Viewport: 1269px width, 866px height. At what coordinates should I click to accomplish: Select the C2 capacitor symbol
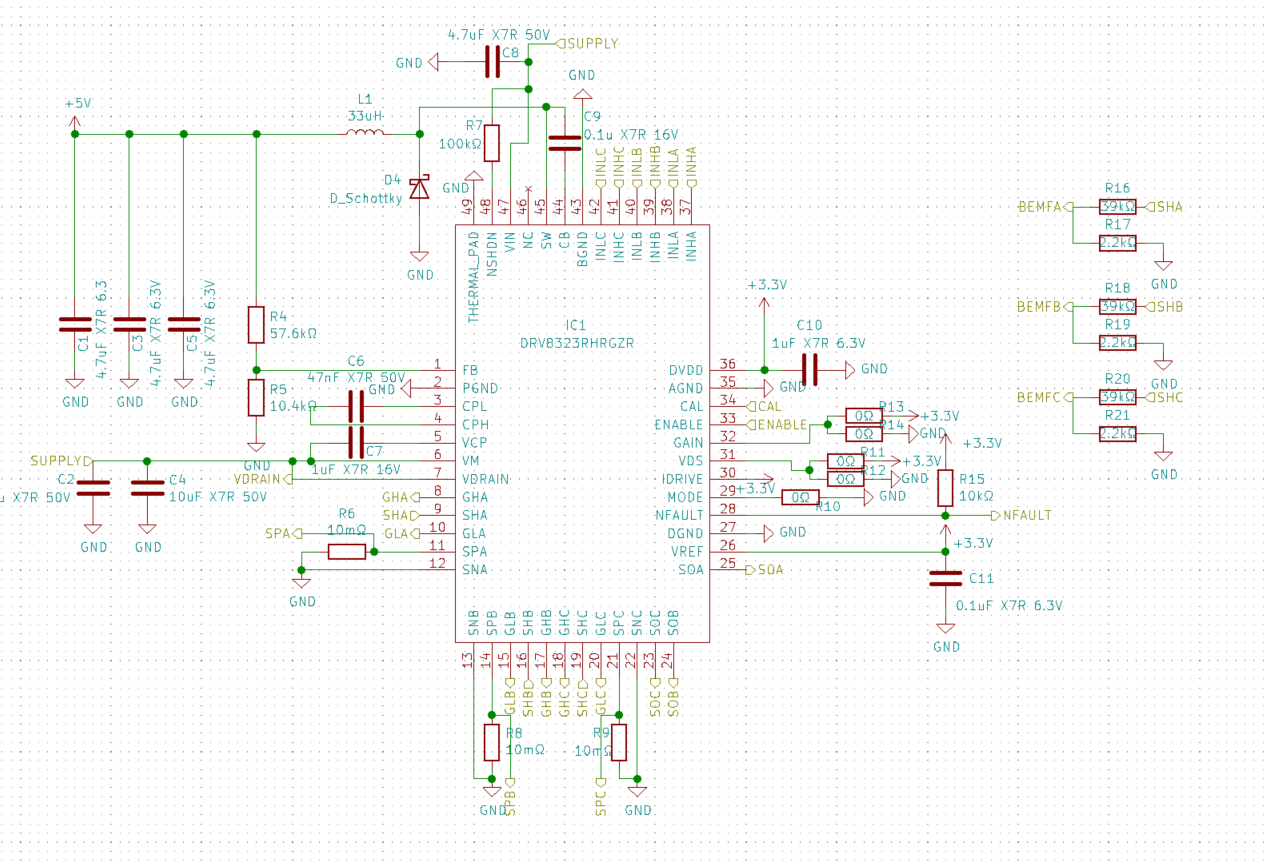pyautogui.click(x=93, y=488)
